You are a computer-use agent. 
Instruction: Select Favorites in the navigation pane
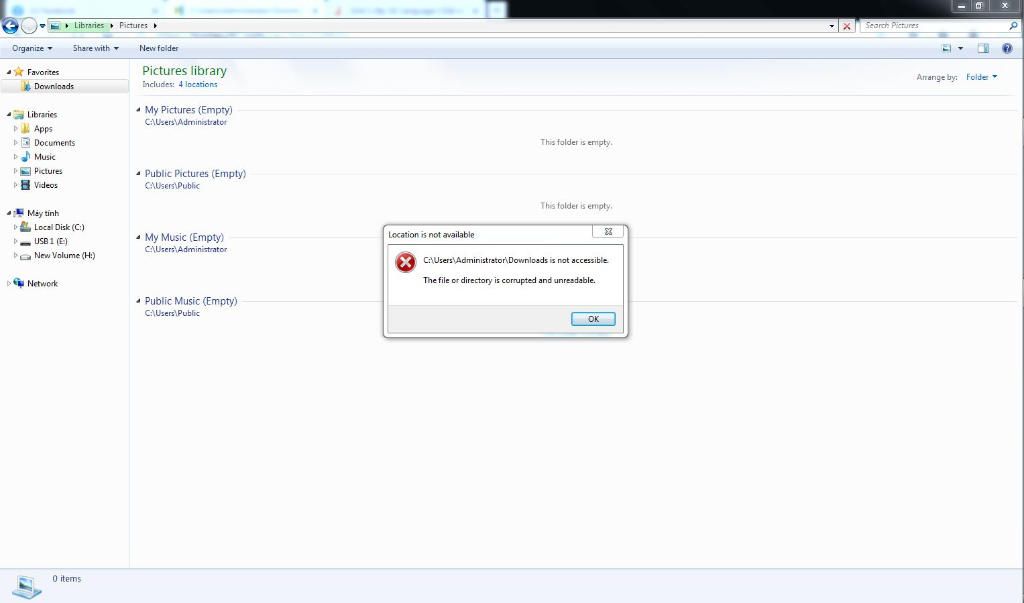point(43,72)
